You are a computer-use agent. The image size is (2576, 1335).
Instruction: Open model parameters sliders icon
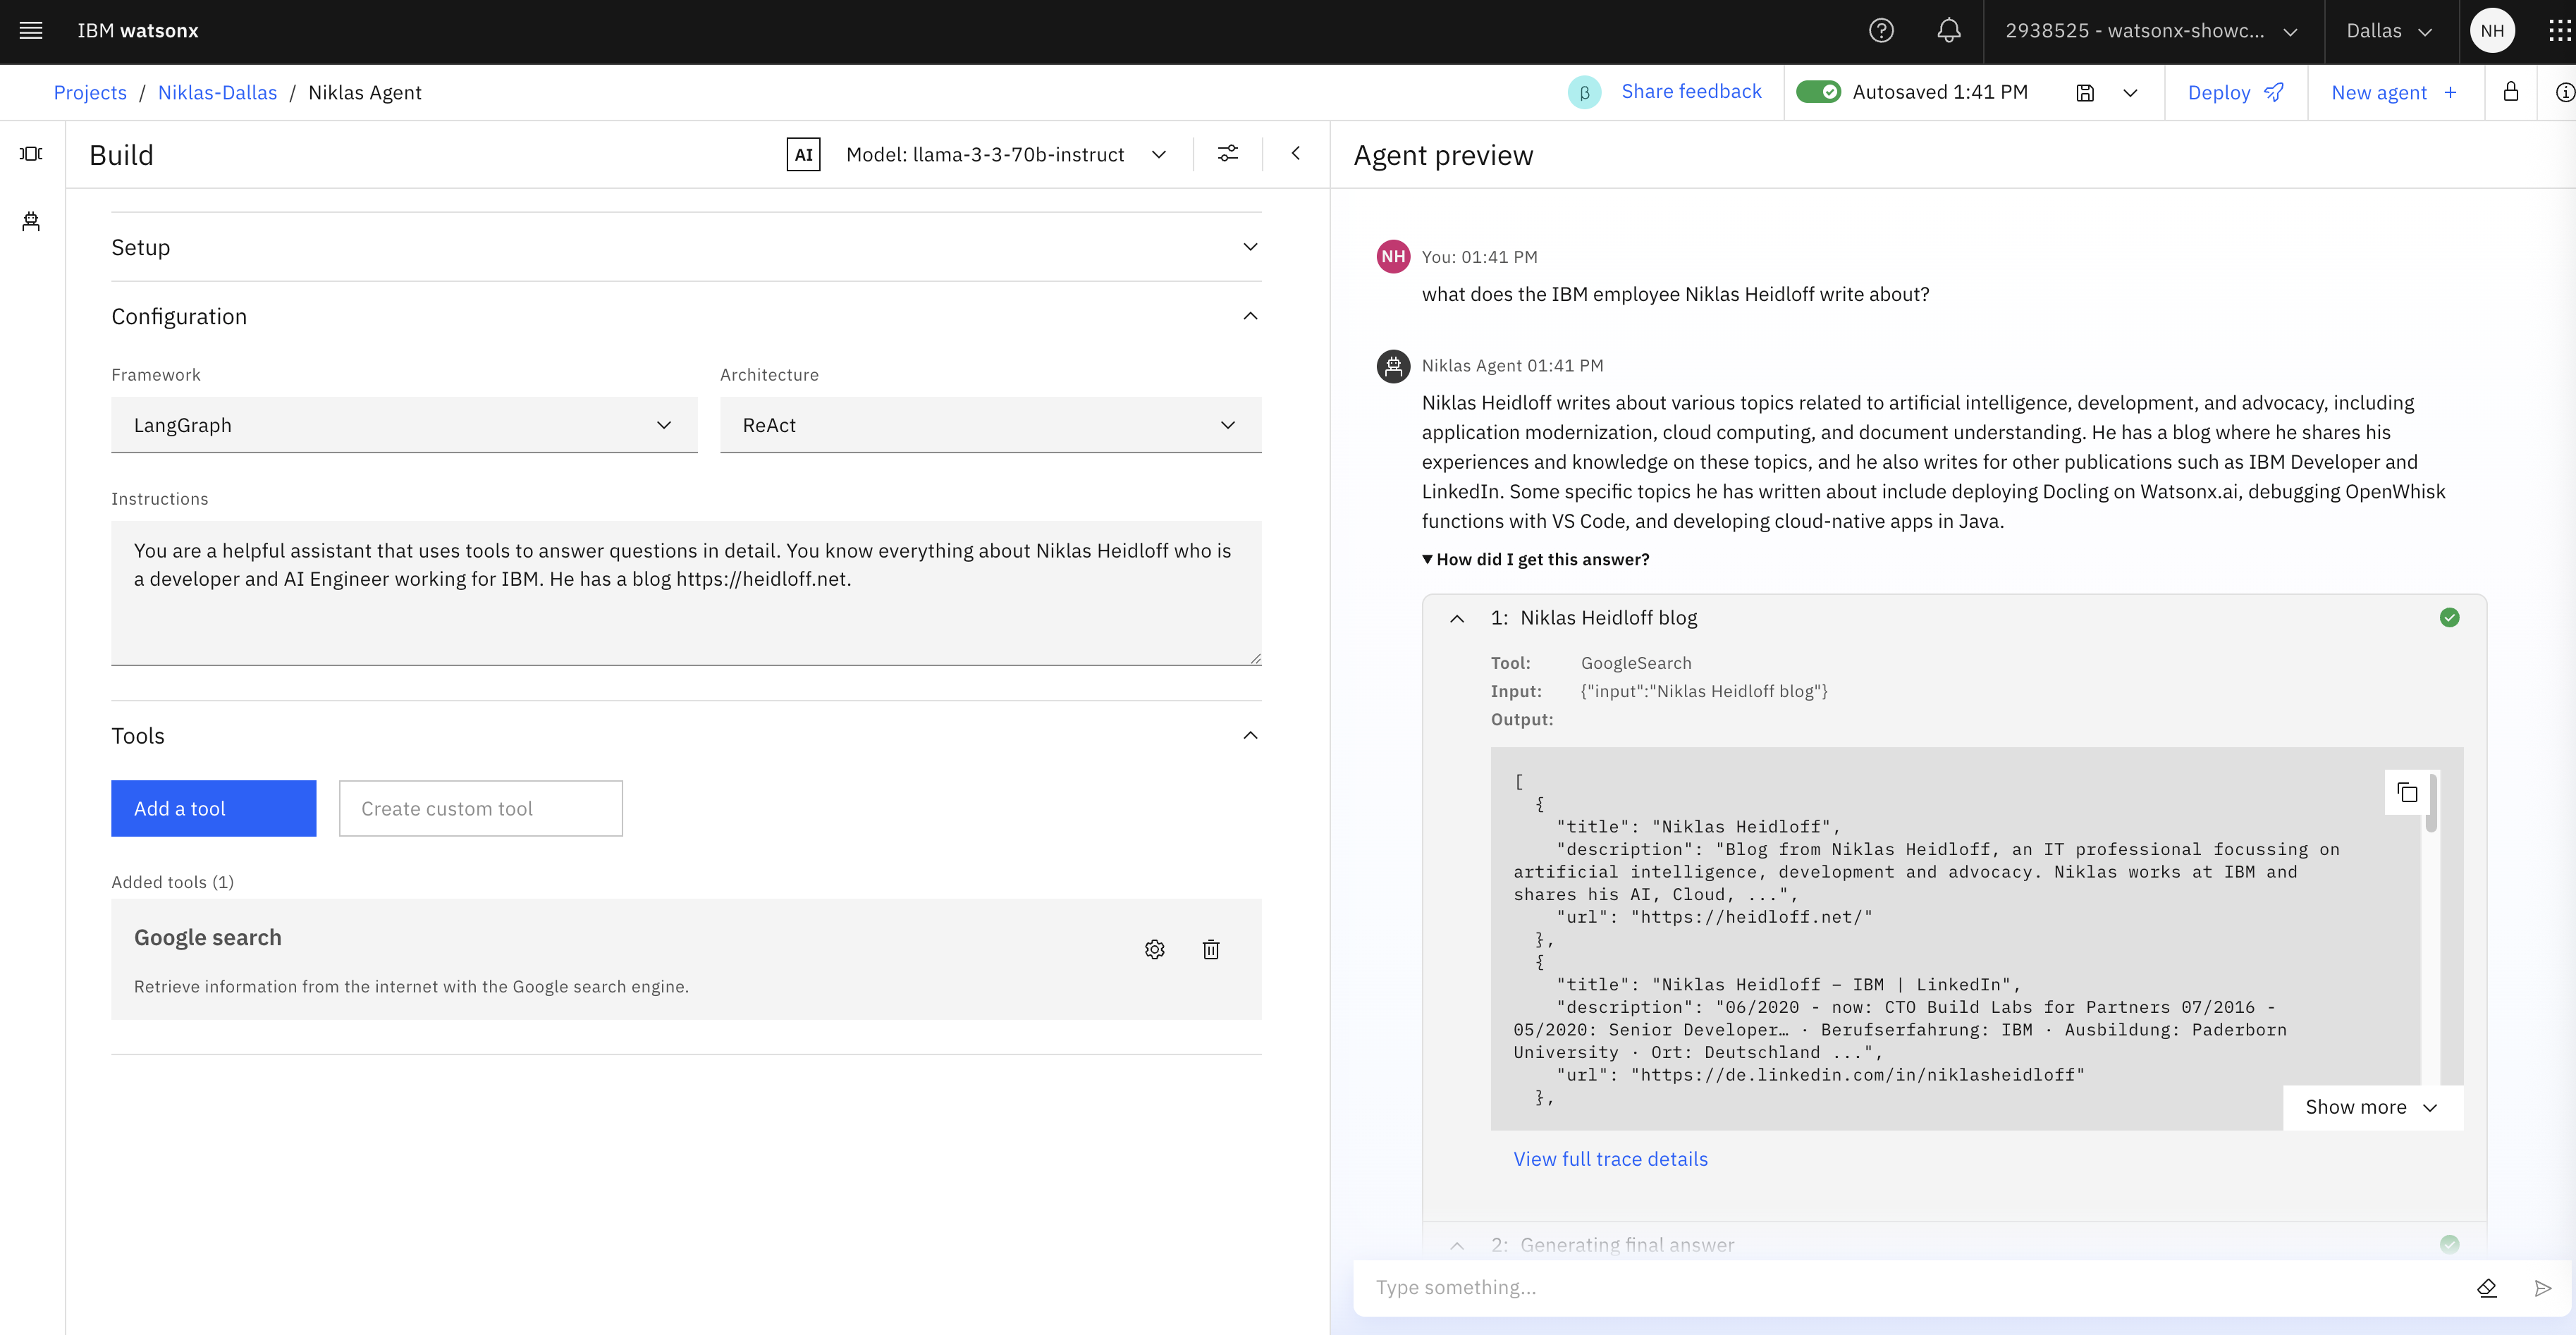click(x=1227, y=154)
